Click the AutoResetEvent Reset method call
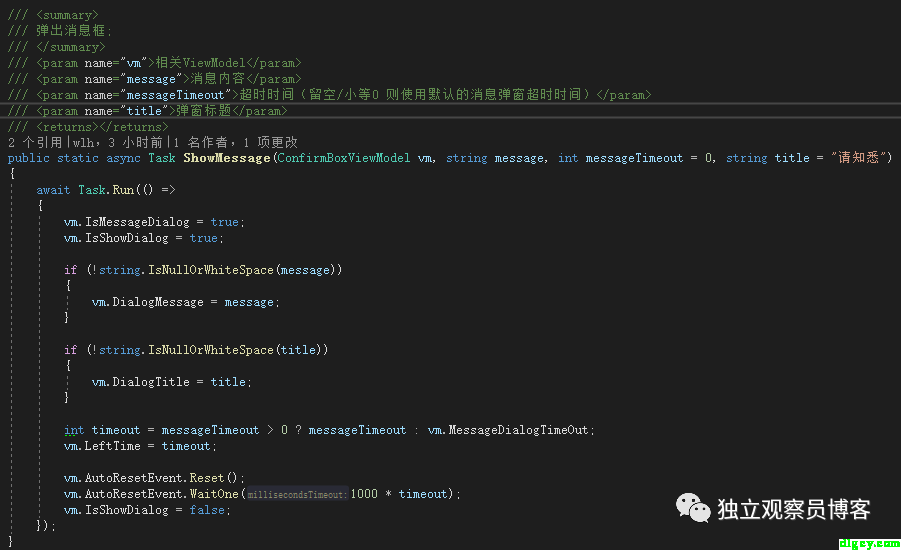The width and height of the screenshot is (901, 550). pyautogui.click(x=207, y=478)
